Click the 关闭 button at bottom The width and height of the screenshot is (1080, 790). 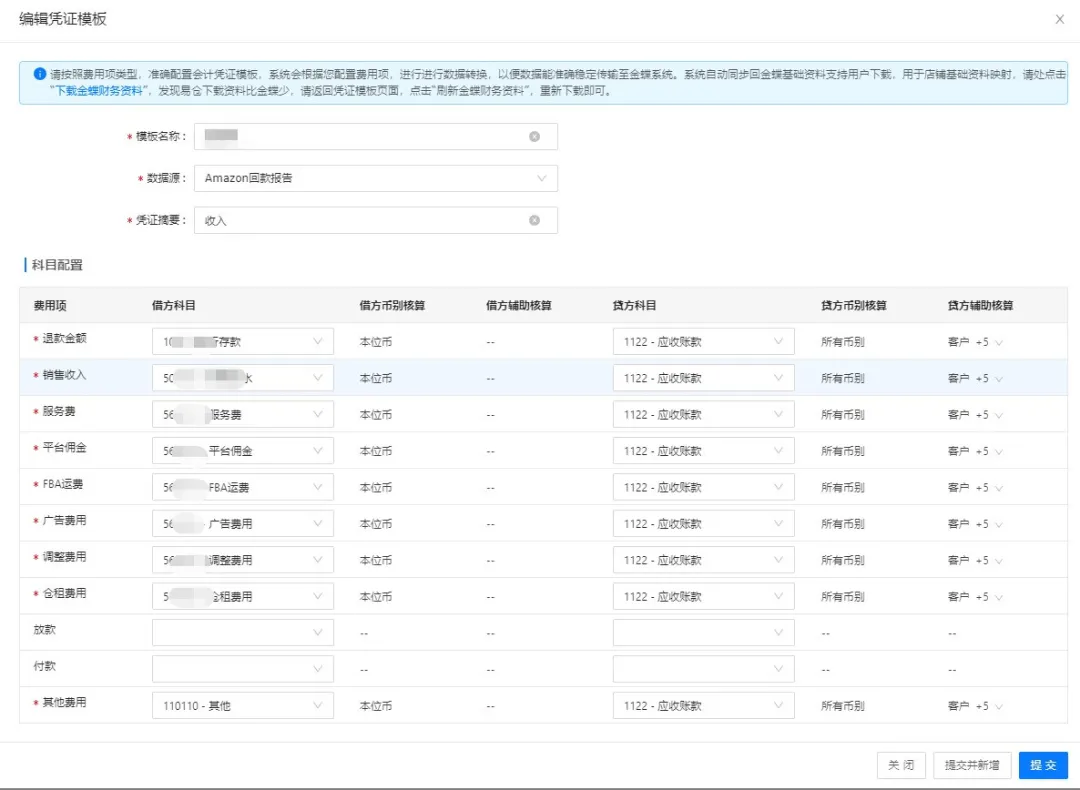click(x=902, y=765)
